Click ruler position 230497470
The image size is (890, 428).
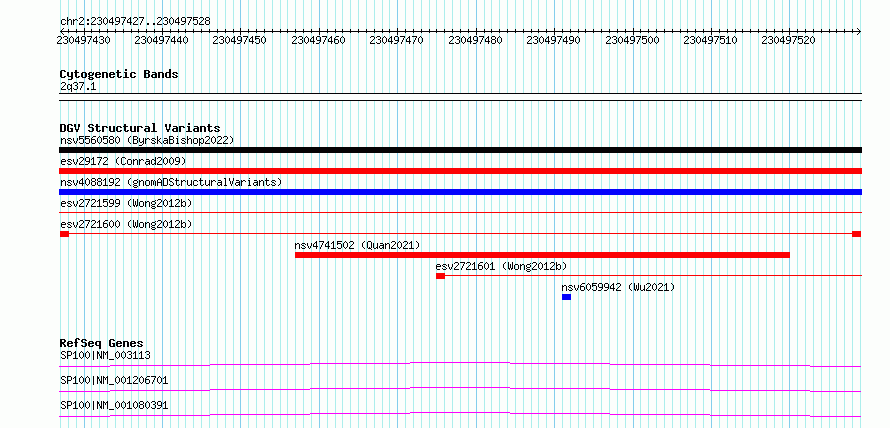pyautogui.click(x=396, y=40)
